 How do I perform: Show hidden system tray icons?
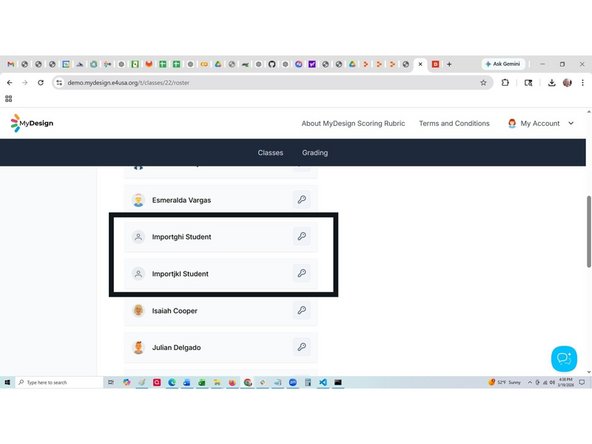[530, 382]
